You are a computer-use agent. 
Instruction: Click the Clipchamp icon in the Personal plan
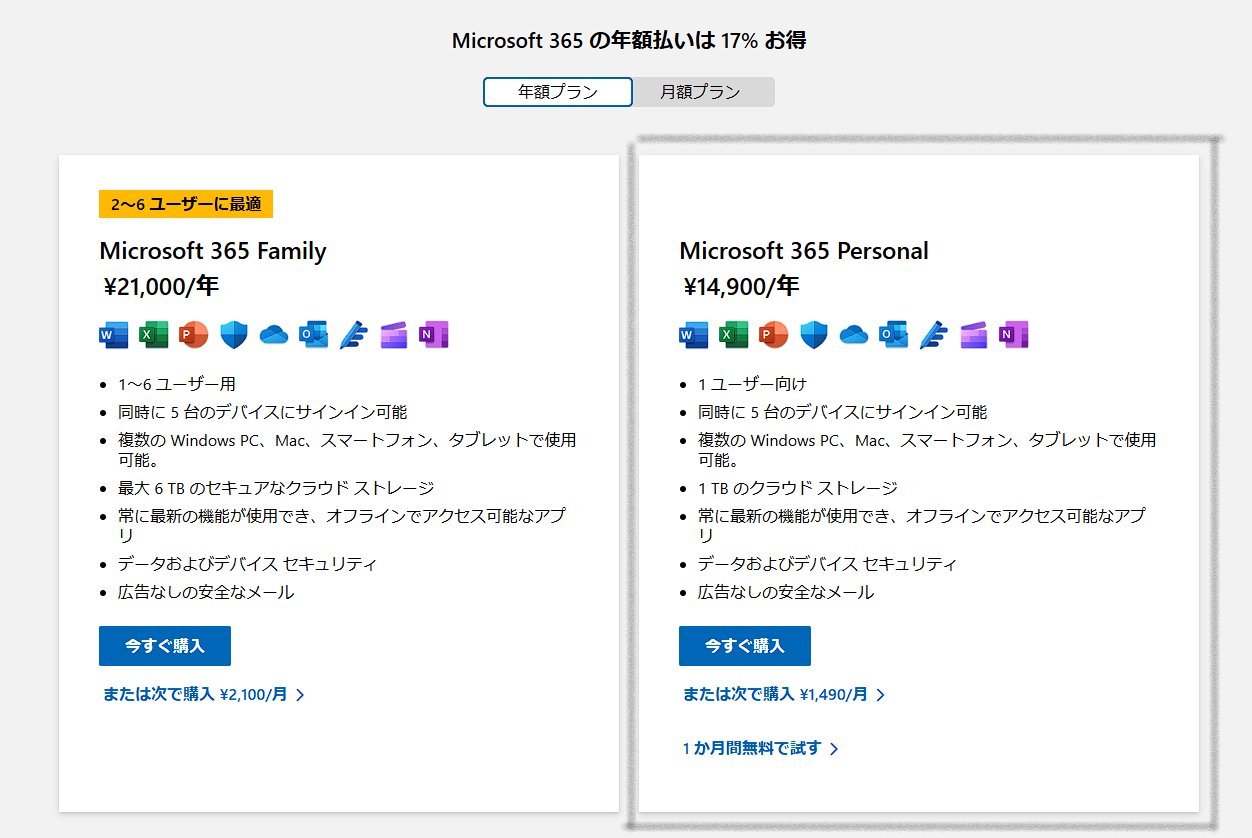[x=974, y=335]
